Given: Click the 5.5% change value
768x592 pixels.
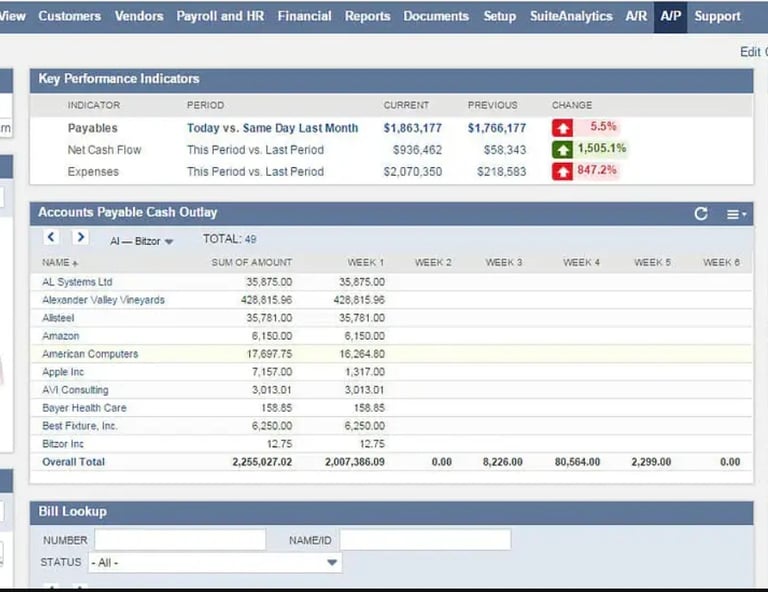Looking at the screenshot, I should click(x=603, y=126).
